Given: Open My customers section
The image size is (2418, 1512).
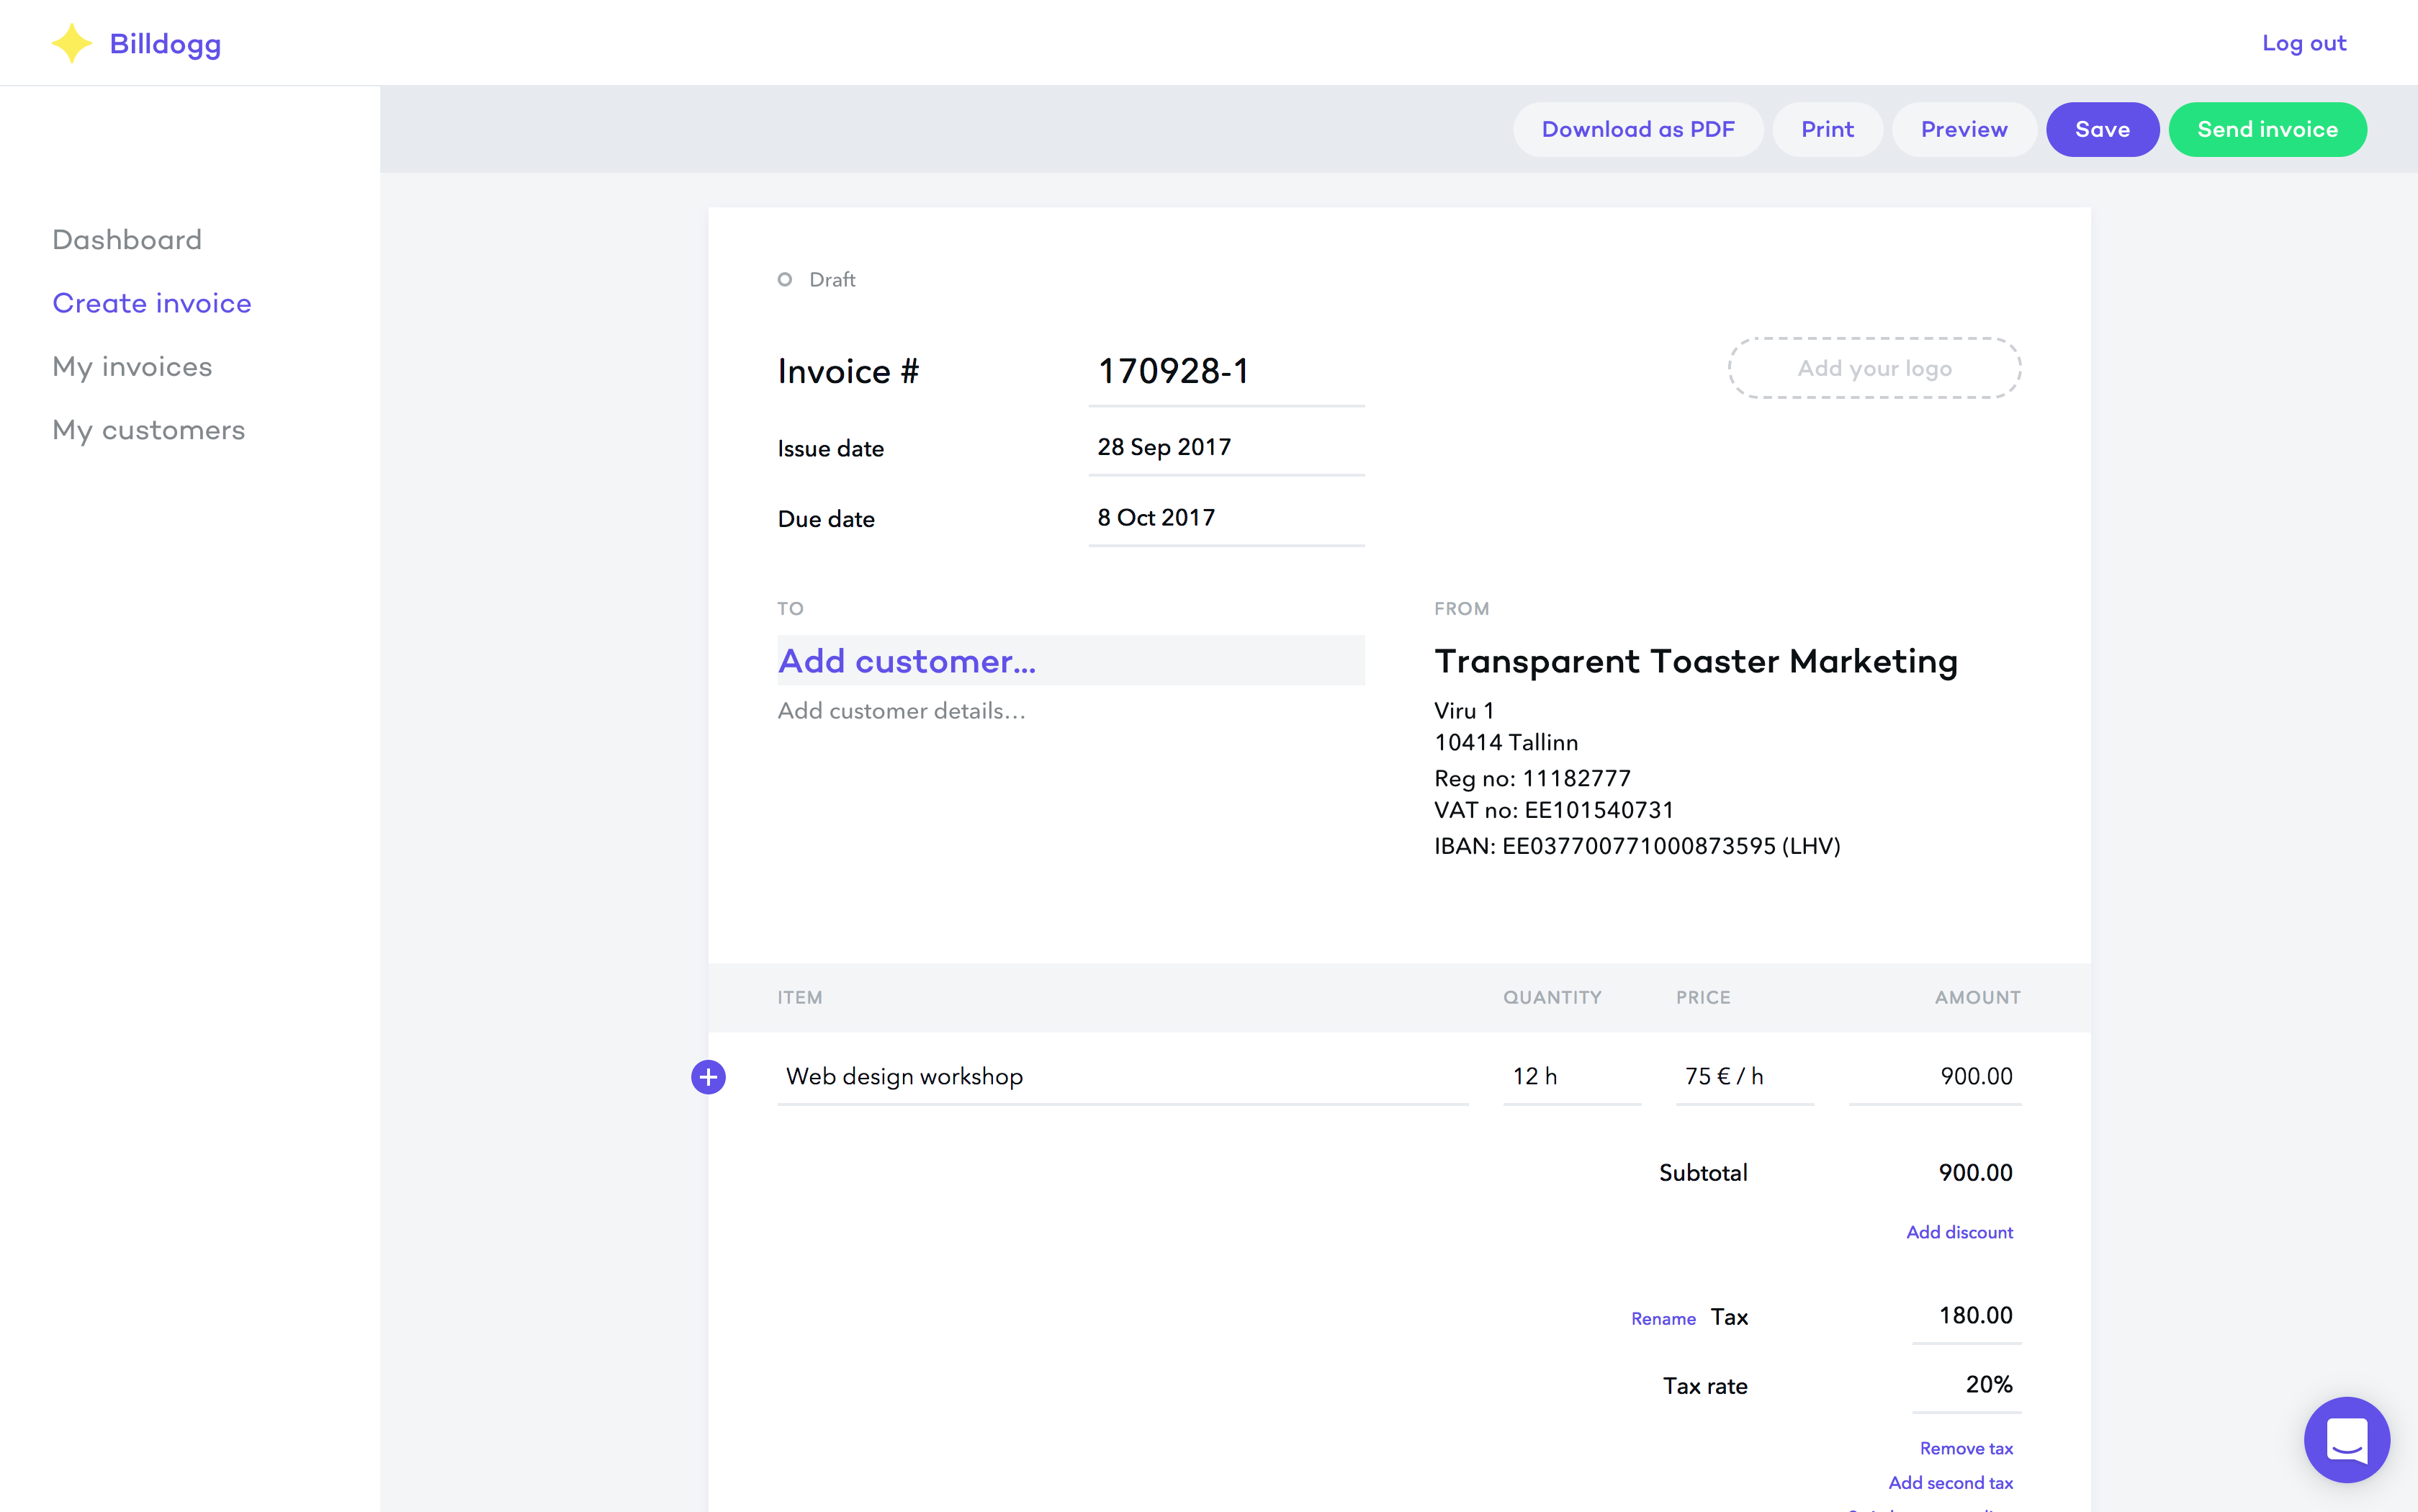Looking at the screenshot, I should [x=148, y=430].
